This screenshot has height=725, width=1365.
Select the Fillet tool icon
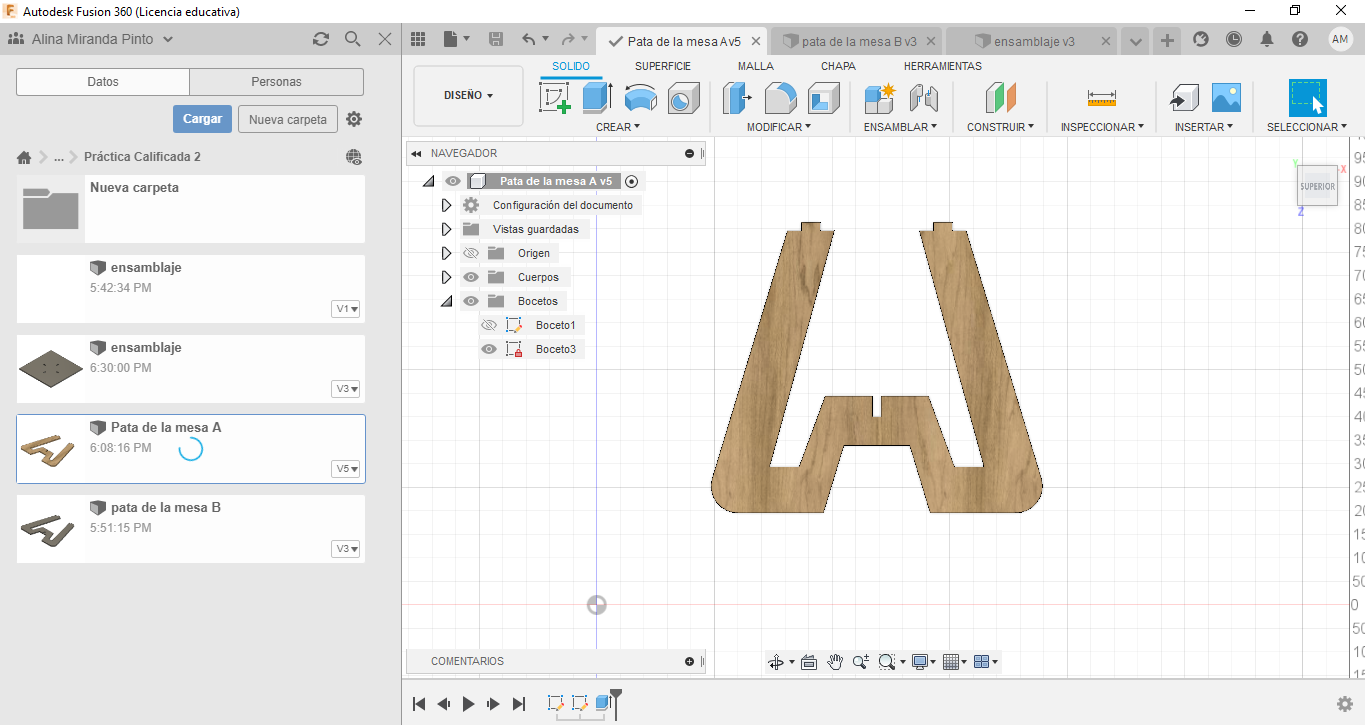(x=780, y=98)
